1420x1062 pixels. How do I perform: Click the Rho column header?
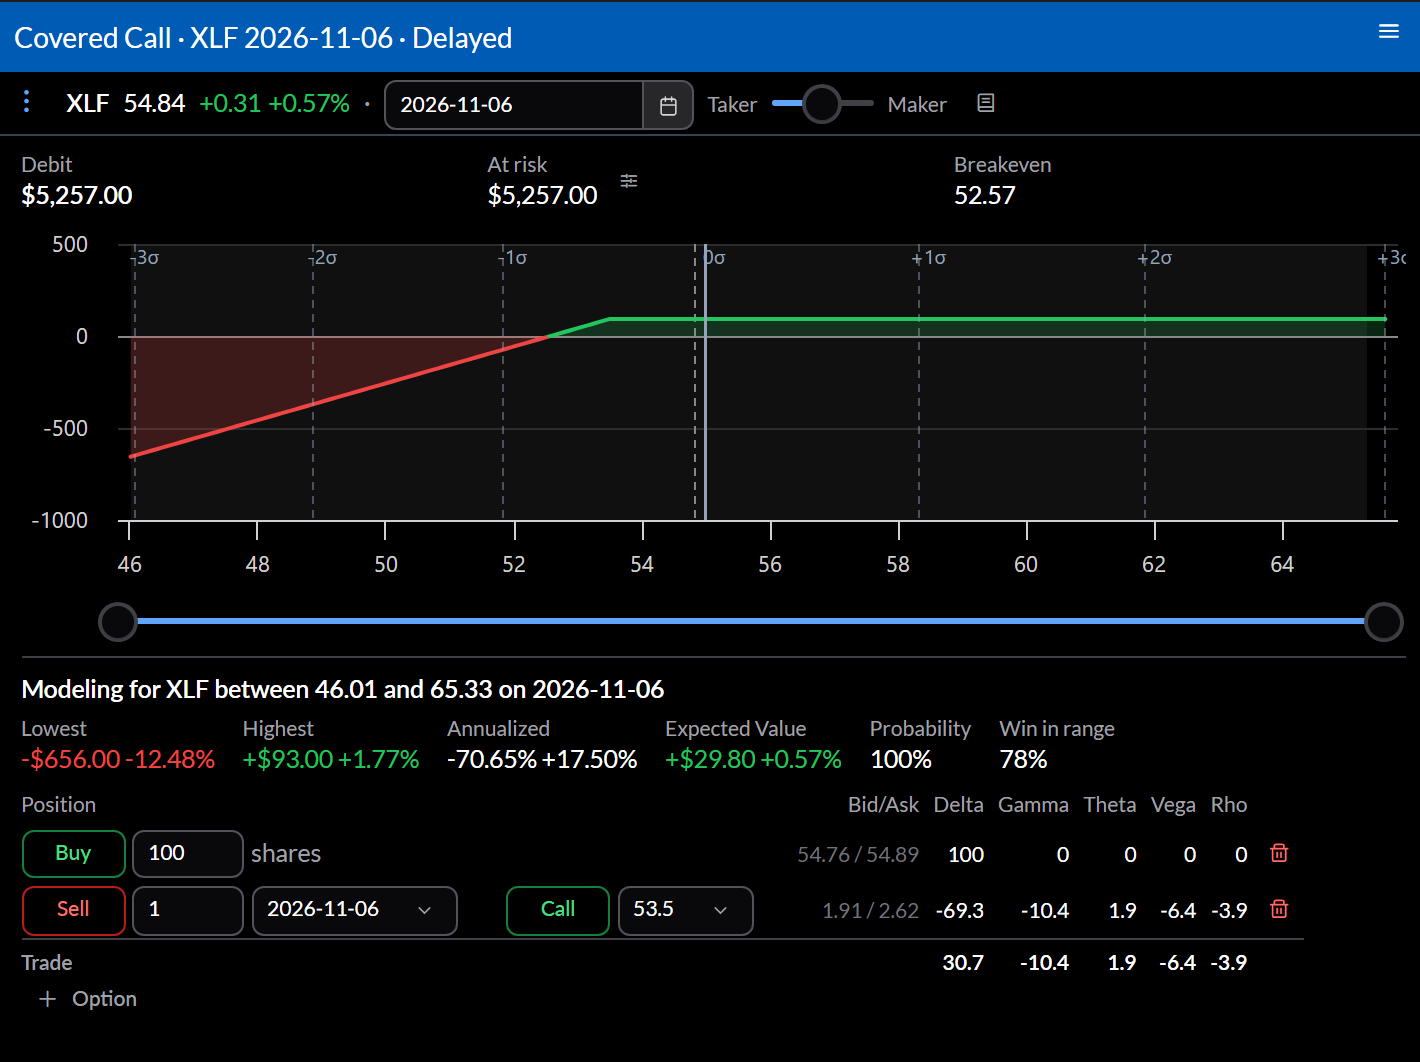1229,805
